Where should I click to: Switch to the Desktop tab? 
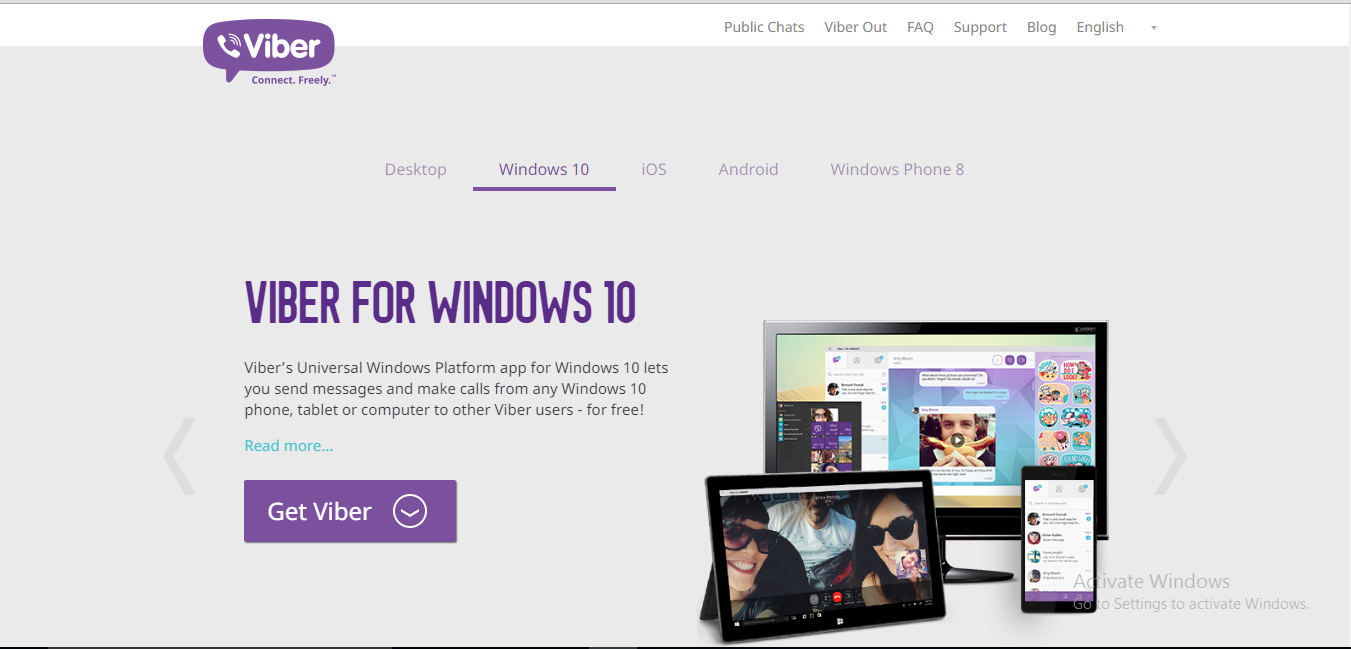click(415, 169)
